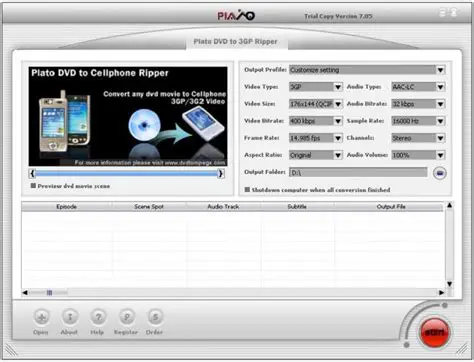The width and height of the screenshot is (474, 362).
Task: Expand the Channels dropdown
Action: pos(440,138)
